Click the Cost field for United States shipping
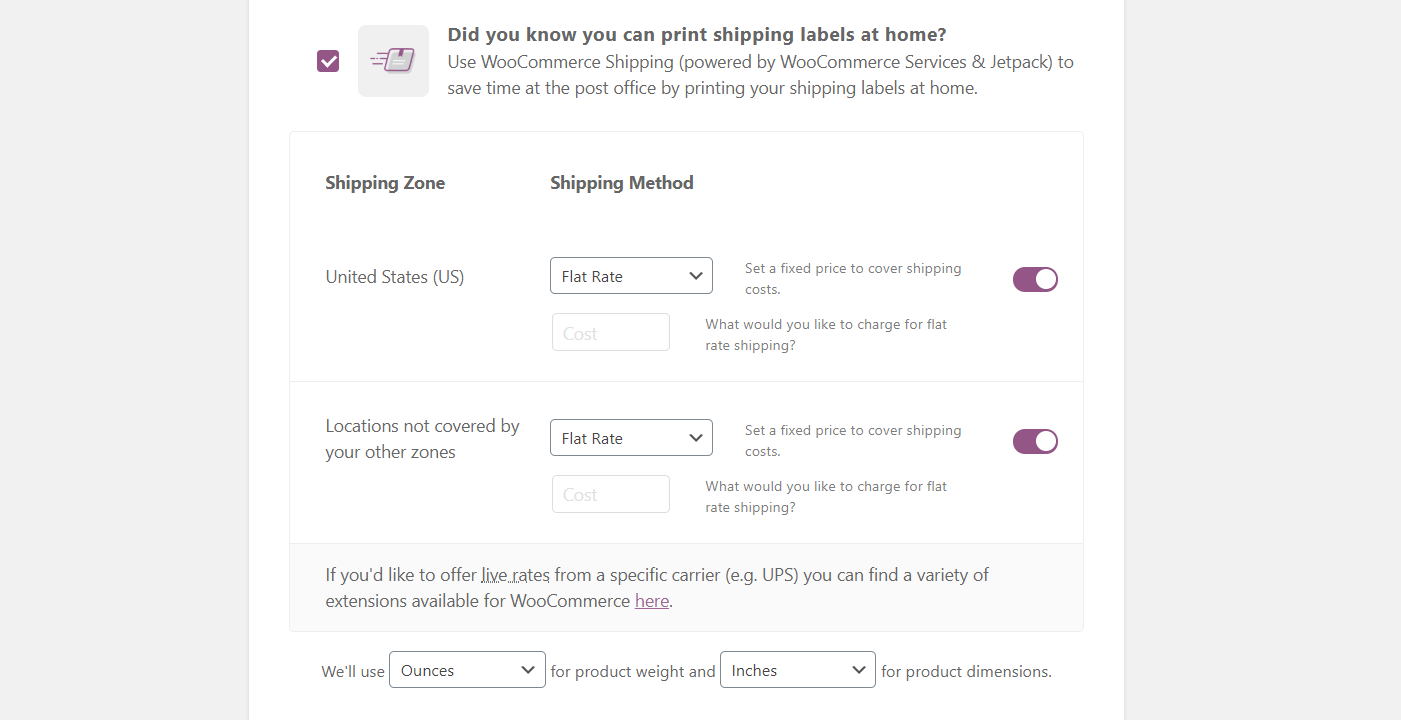 610,331
